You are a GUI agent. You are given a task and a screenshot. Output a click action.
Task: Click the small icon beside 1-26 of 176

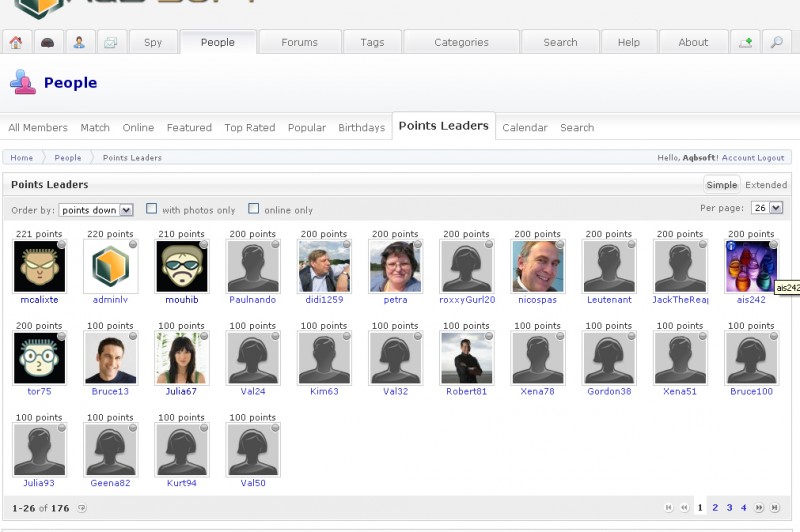click(82, 508)
